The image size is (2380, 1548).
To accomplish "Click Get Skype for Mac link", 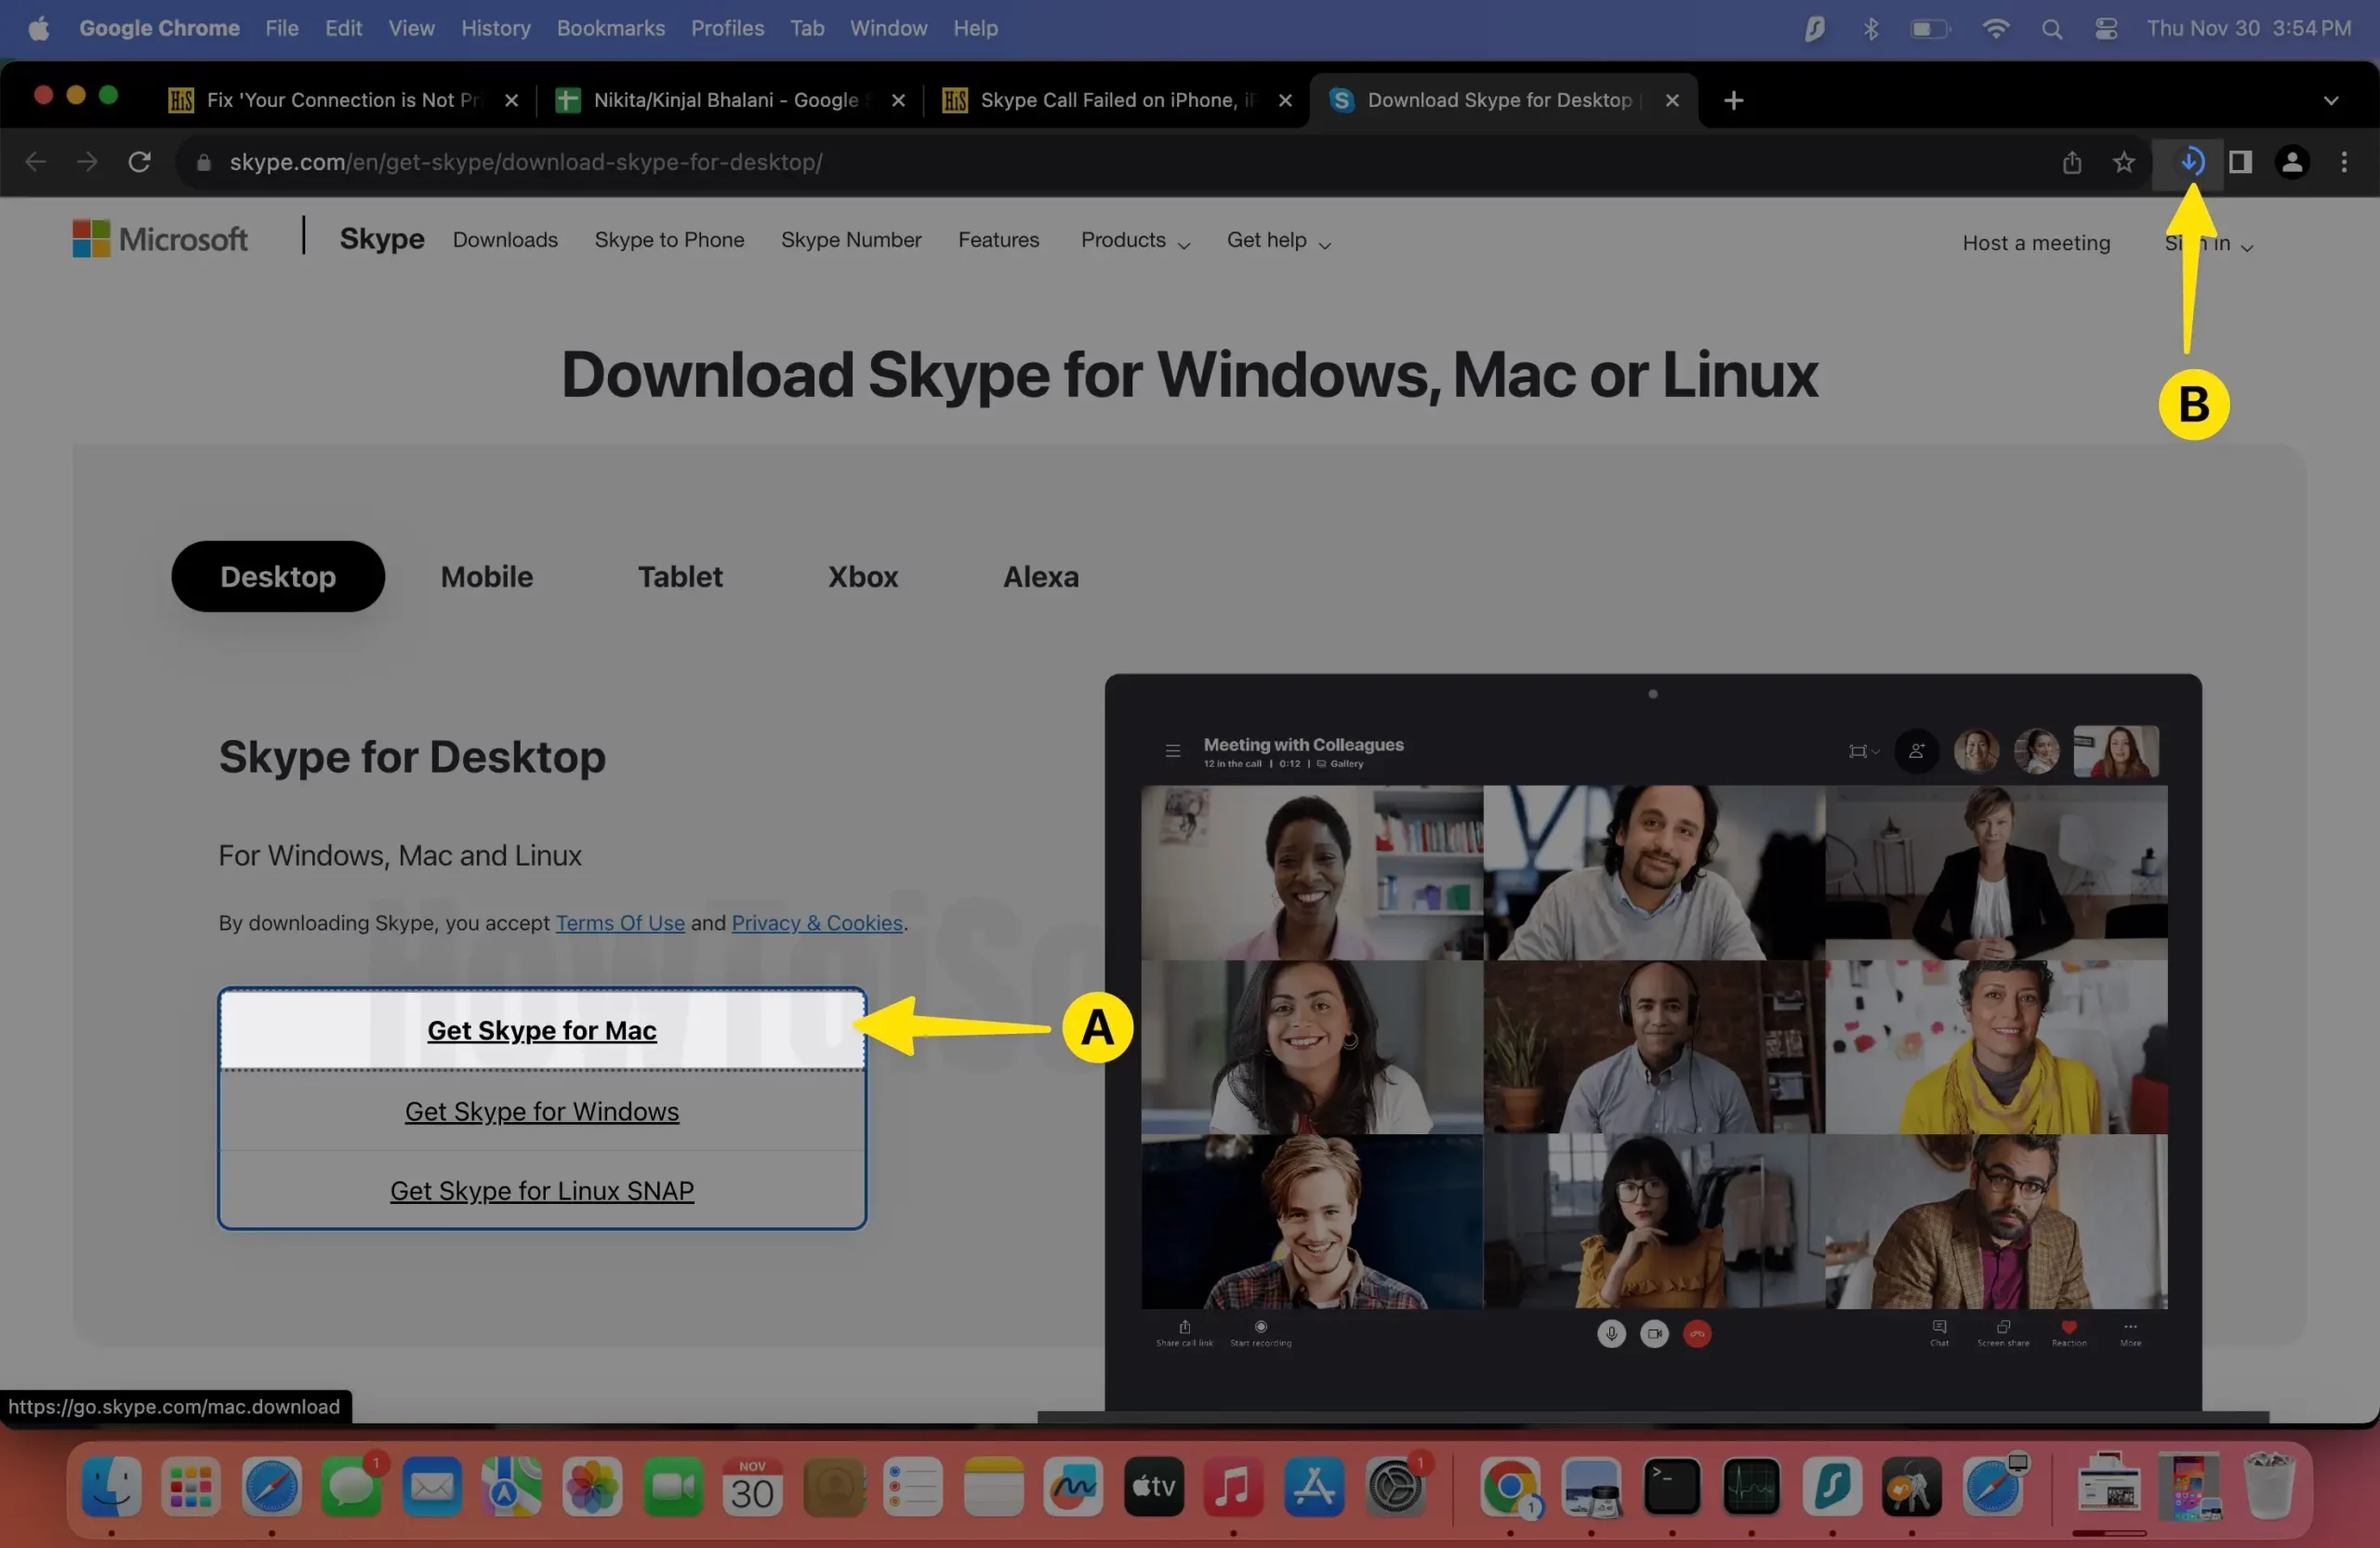I will pyautogui.click(x=541, y=1030).
